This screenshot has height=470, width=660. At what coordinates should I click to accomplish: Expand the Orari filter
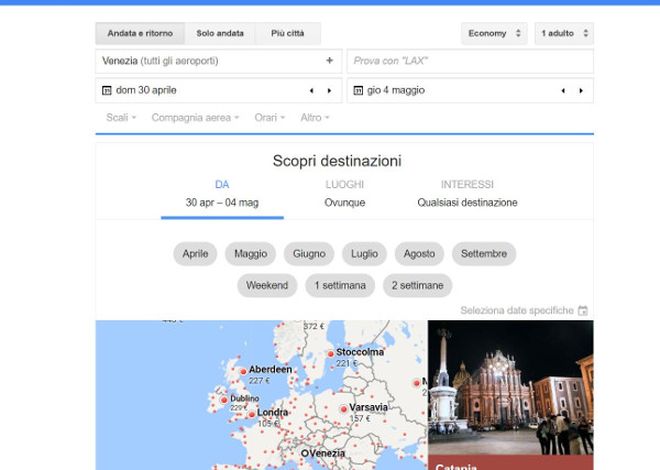270,117
